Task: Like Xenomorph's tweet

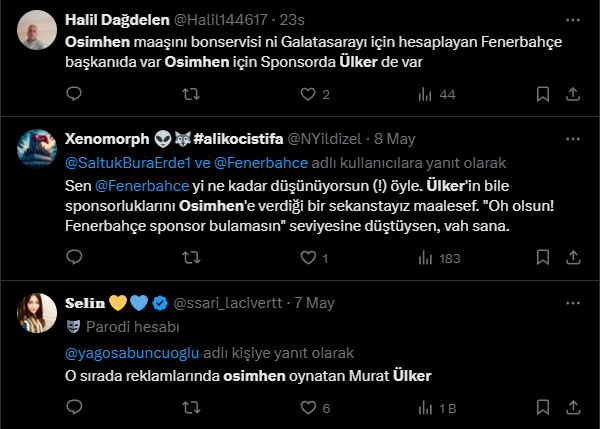Action: point(308,258)
